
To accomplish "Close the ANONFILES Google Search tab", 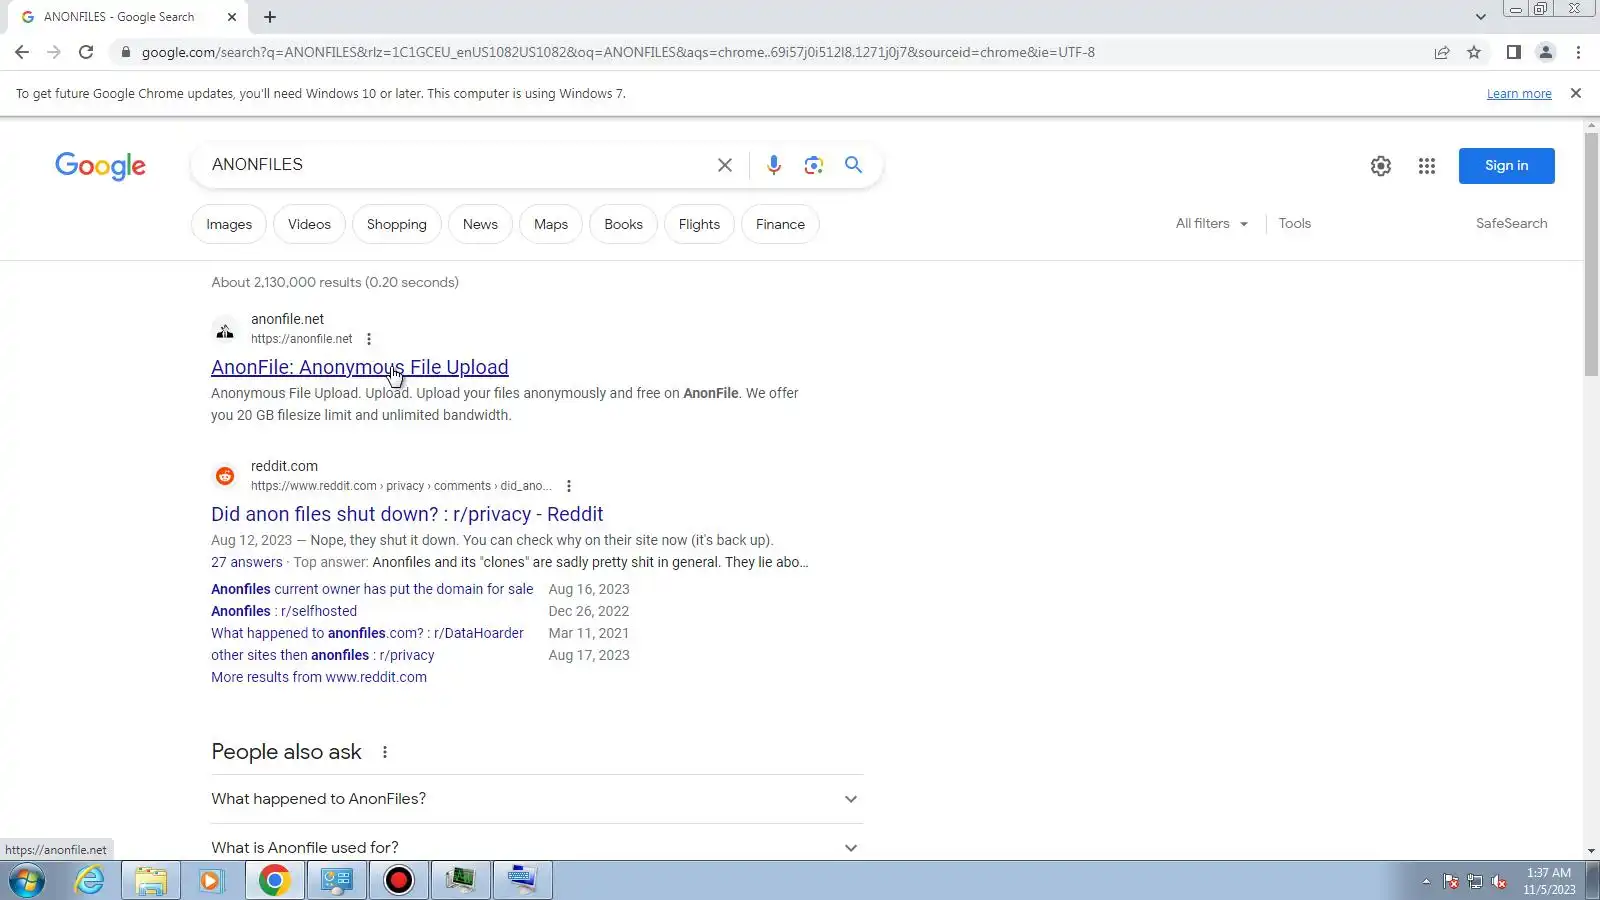I will point(232,17).
